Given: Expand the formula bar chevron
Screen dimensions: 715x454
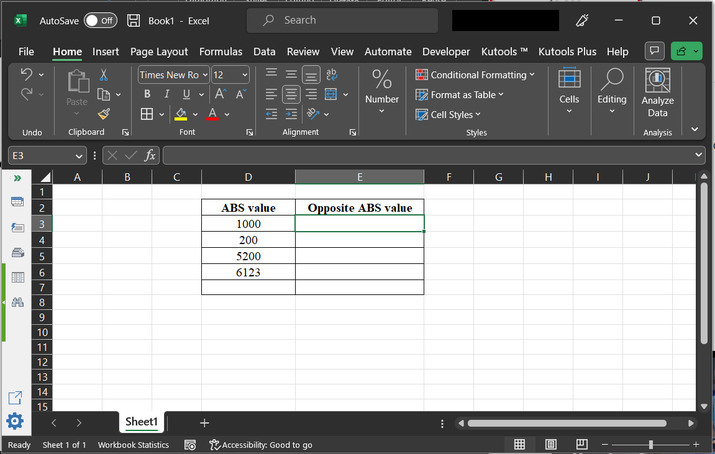Looking at the screenshot, I should click(x=699, y=155).
